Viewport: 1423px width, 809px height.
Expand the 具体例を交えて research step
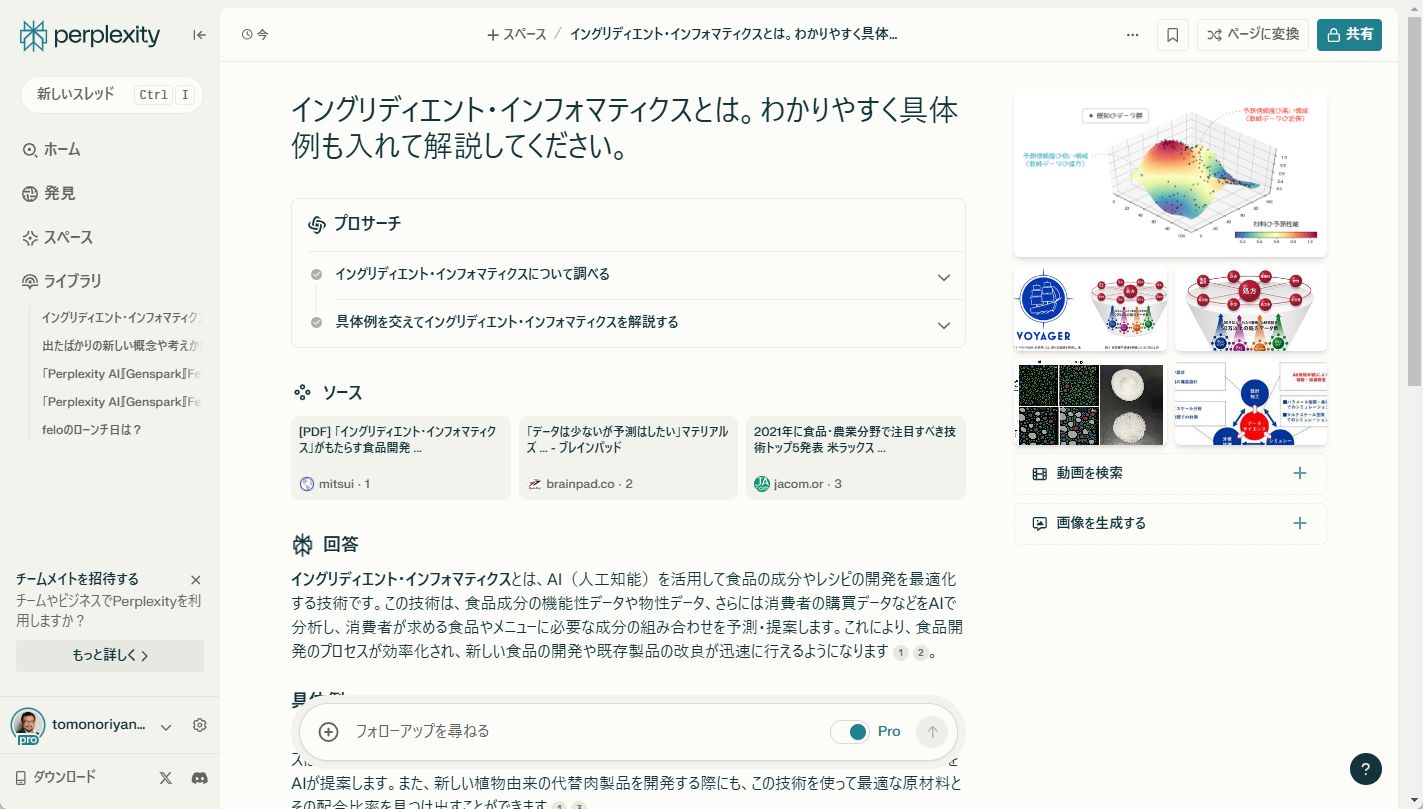(x=942, y=324)
